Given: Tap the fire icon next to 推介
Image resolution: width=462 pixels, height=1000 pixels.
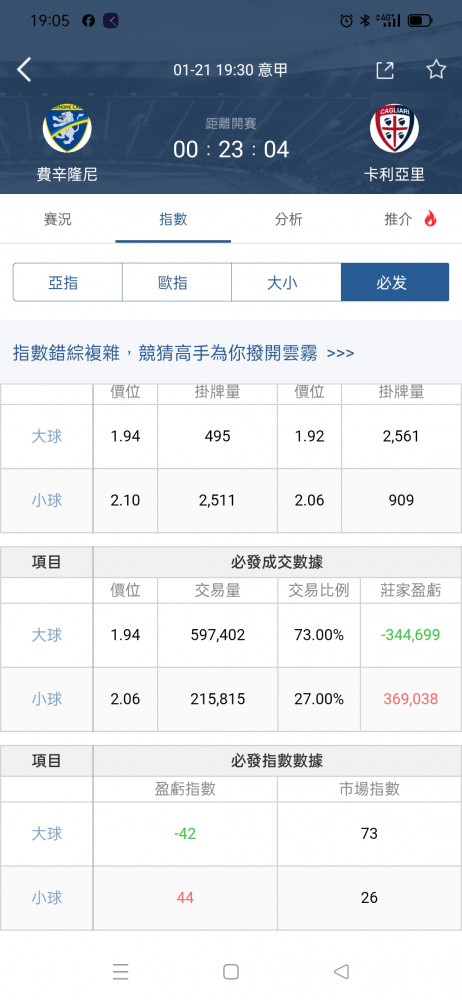Looking at the screenshot, I should [431, 219].
